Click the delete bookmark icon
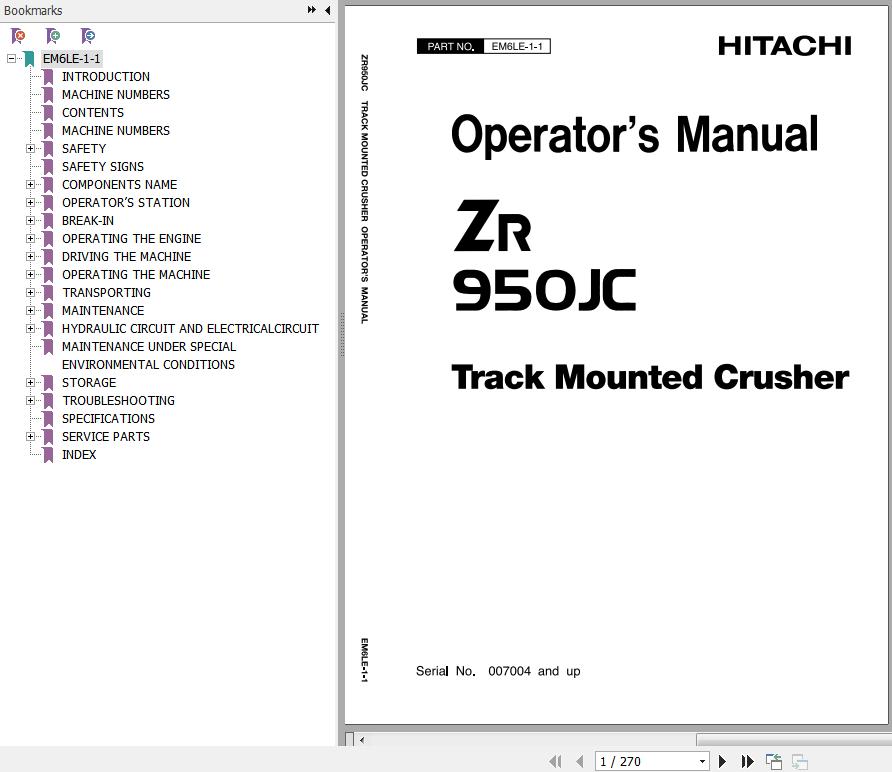 click(x=18, y=36)
